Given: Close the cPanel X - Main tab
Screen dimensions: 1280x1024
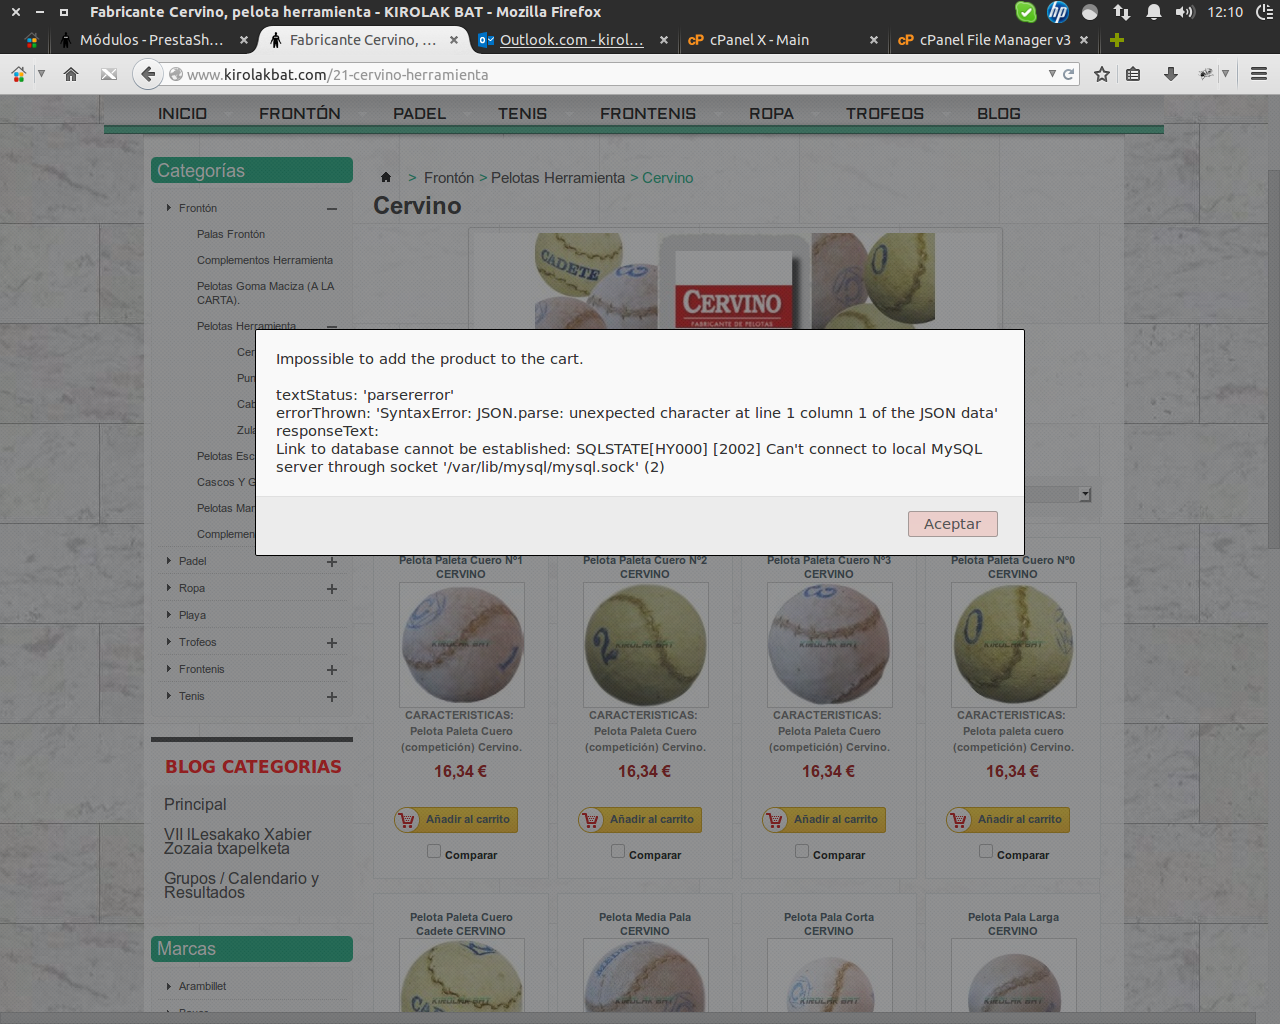Looking at the screenshot, I should tap(874, 40).
